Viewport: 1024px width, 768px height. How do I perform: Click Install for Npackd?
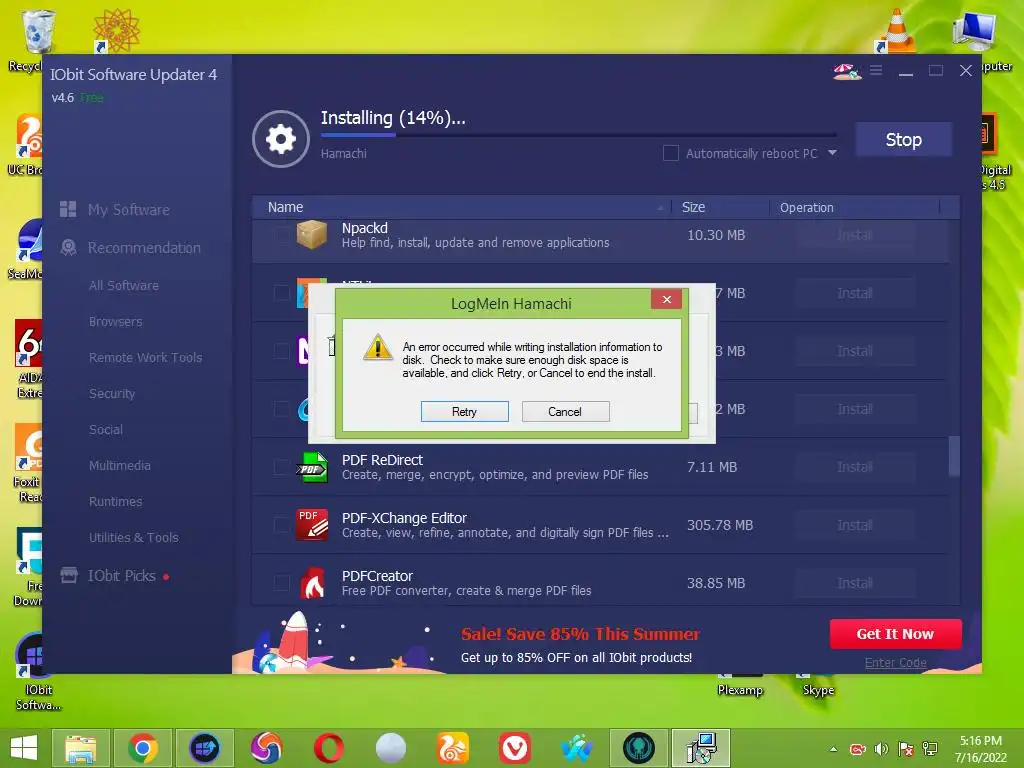[x=855, y=235]
